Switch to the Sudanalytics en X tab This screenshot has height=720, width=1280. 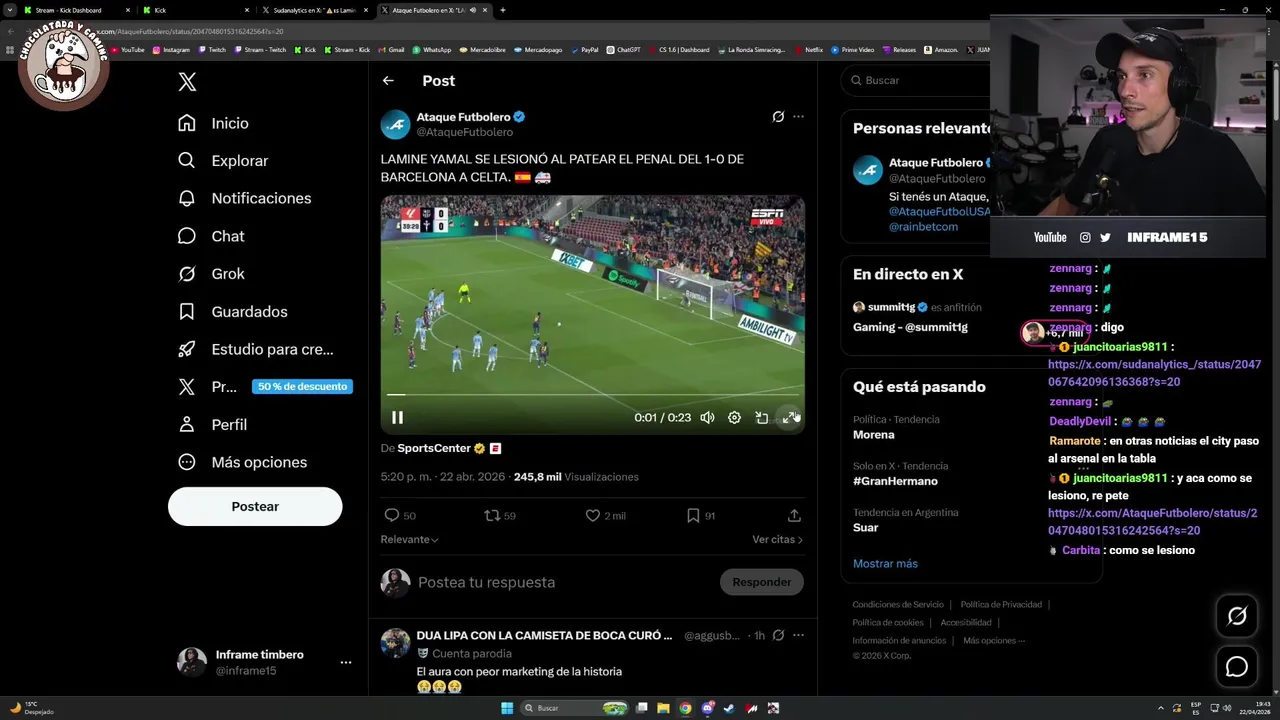pyautogui.click(x=315, y=10)
